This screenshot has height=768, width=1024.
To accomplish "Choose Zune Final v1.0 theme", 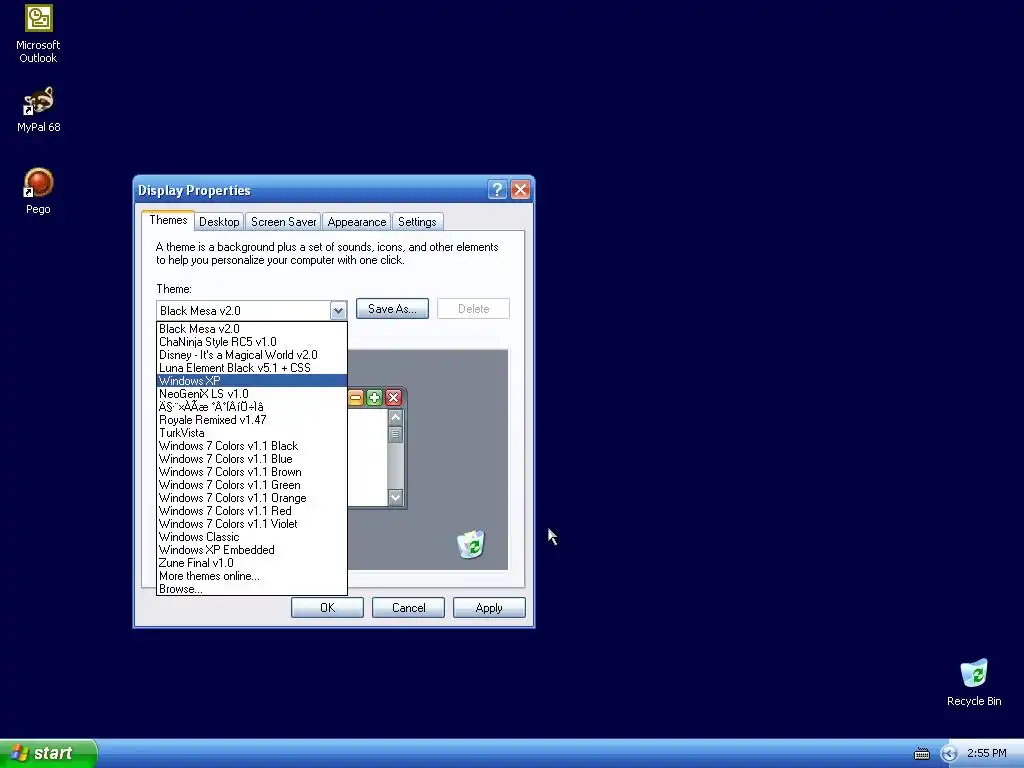I will pyautogui.click(x=251, y=563).
